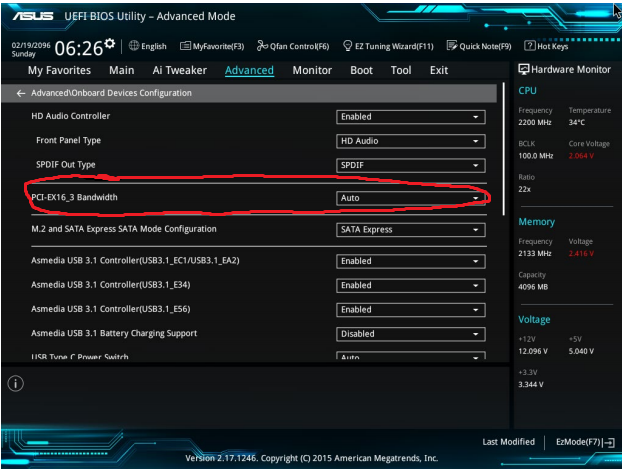622x473 pixels.
Task: Open the Exit tab
Action: [x=439, y=70]
